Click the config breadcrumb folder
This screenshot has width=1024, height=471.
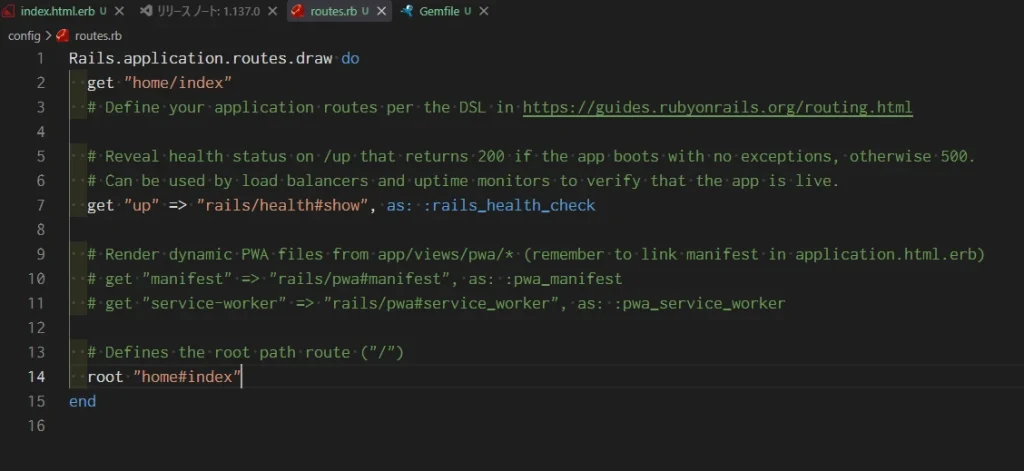click(x=24, y=36)
